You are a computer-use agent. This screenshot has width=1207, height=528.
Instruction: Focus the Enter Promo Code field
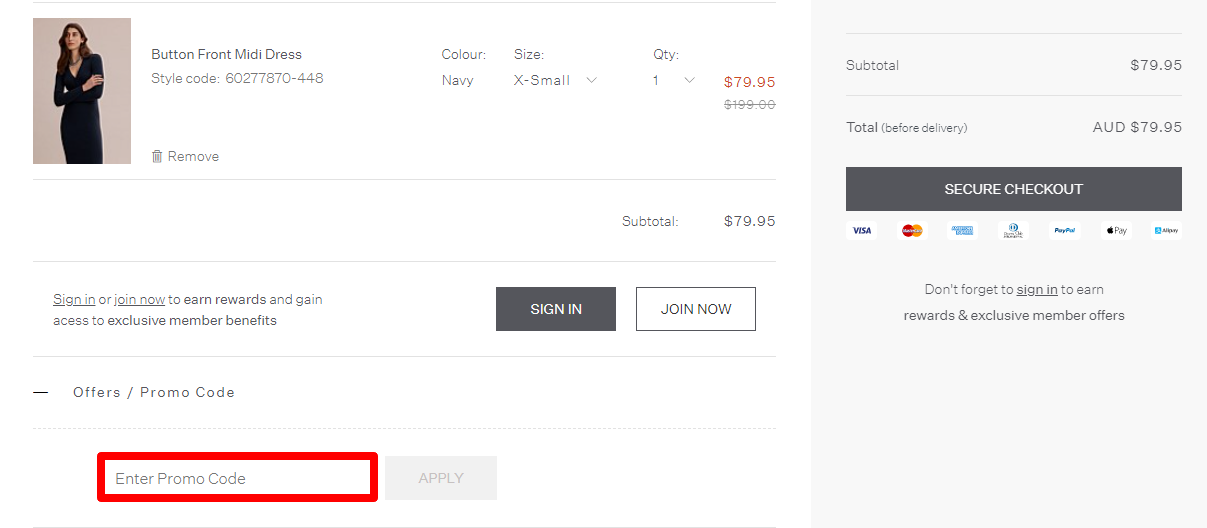[x=237, y=478]
